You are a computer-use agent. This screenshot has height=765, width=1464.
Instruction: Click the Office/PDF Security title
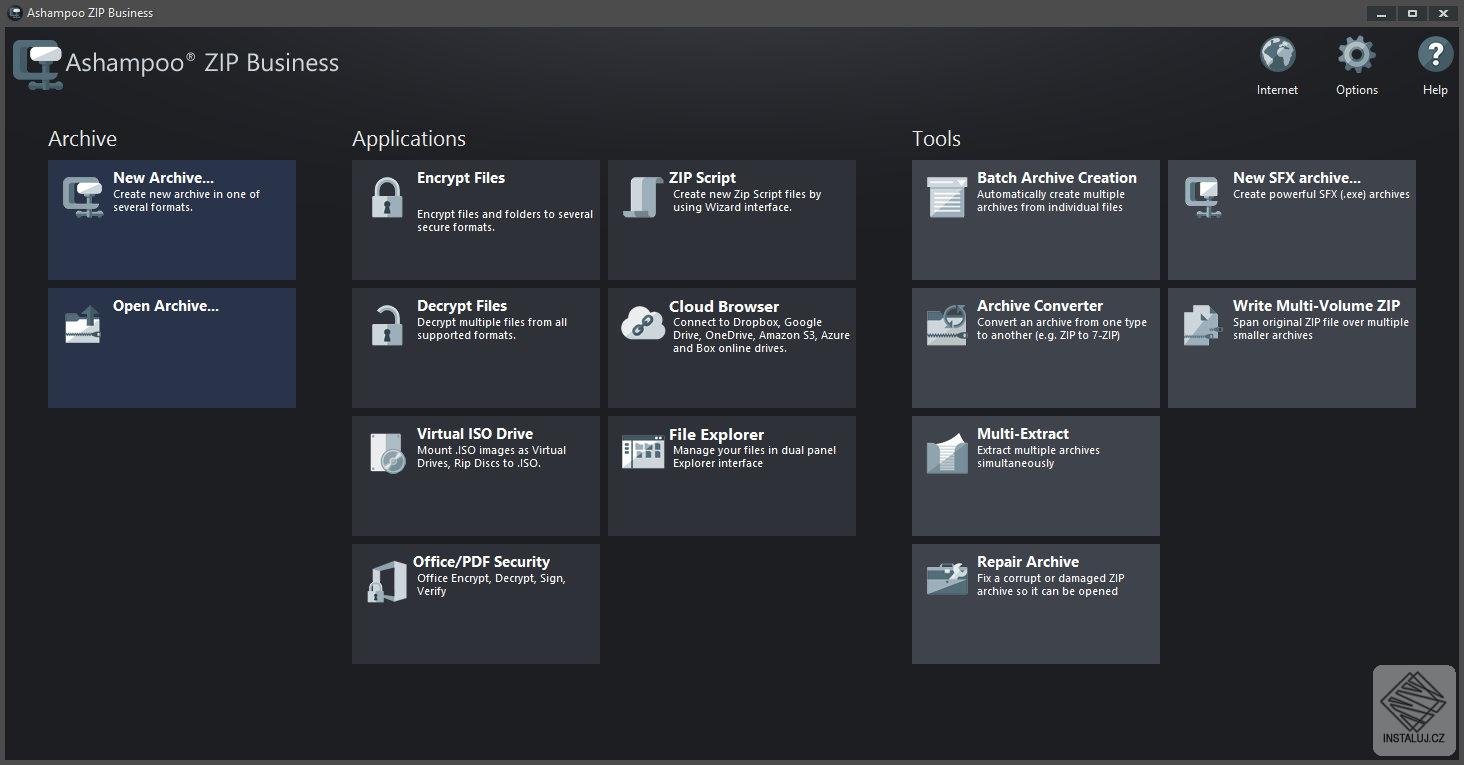coord(482,562)
